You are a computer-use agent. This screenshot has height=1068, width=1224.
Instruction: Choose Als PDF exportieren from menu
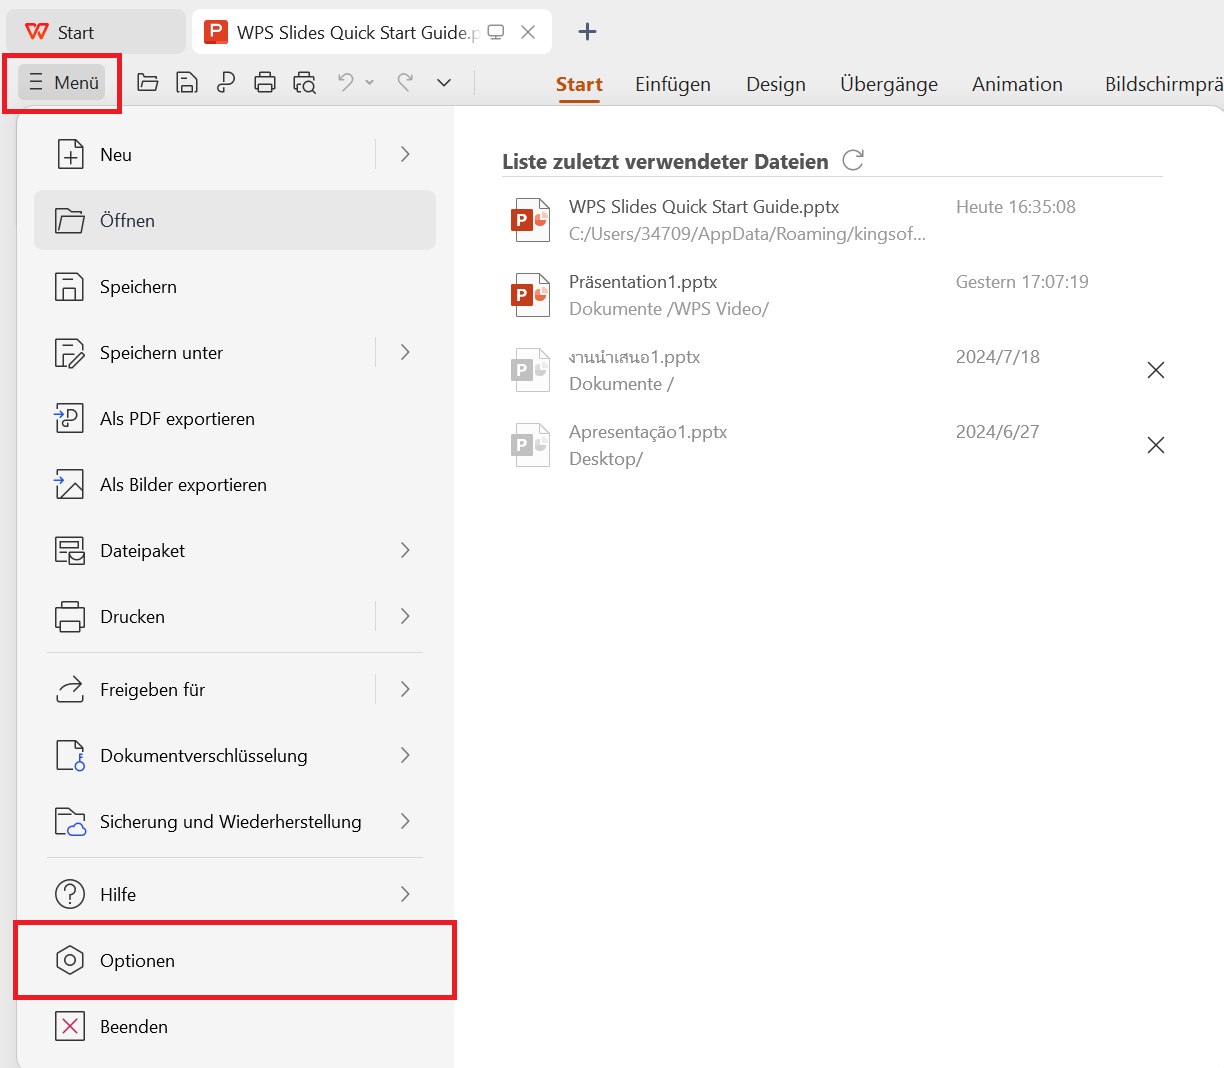coord(177,419)
